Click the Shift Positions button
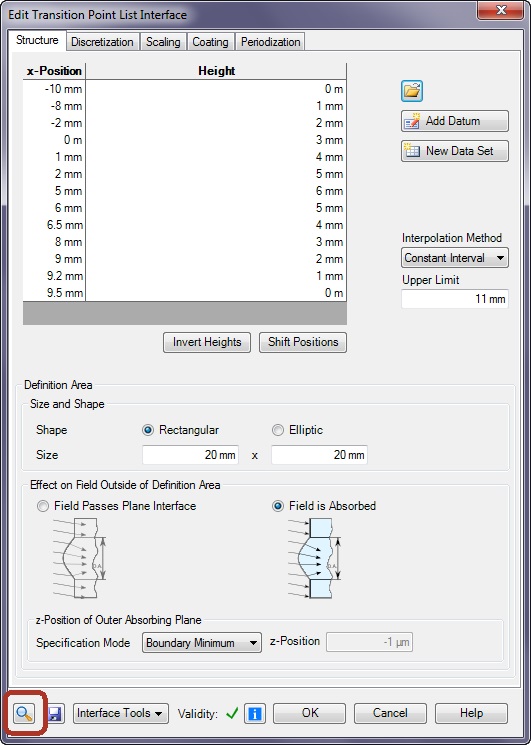 [303, 342]
